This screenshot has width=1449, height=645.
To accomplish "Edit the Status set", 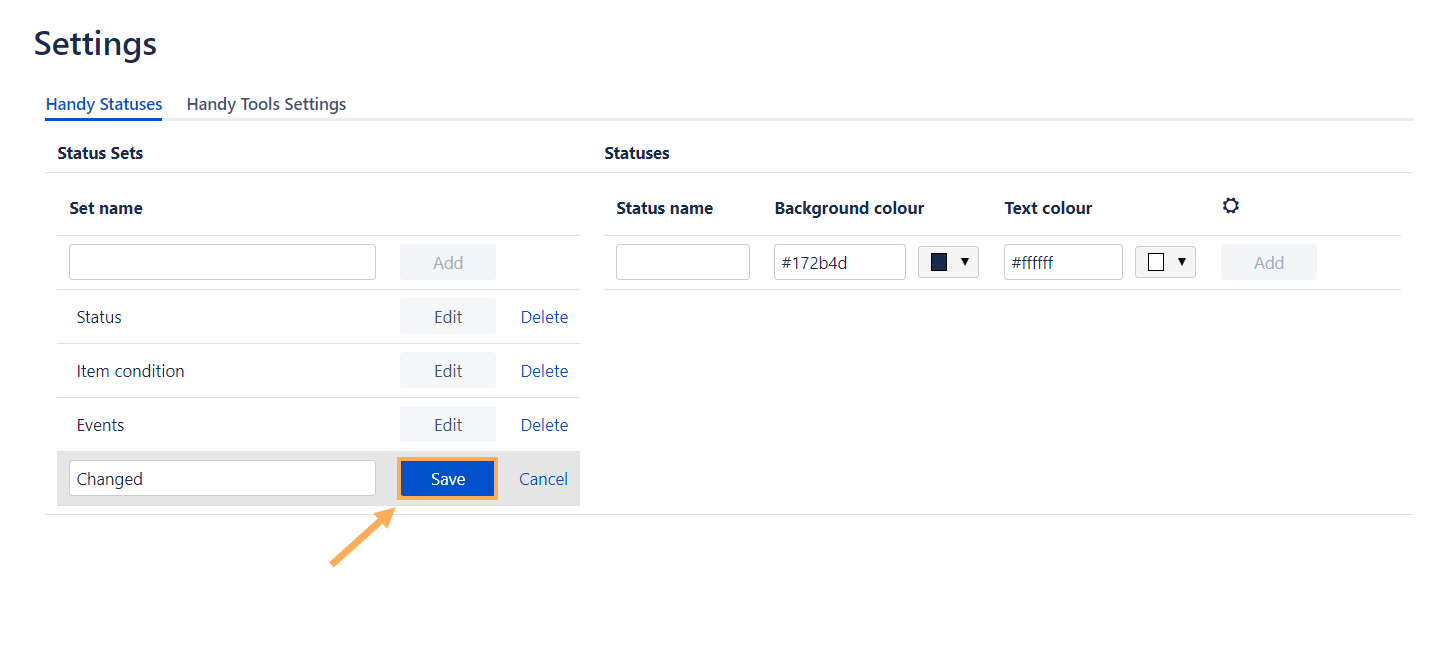I will (x=448, y=317).
